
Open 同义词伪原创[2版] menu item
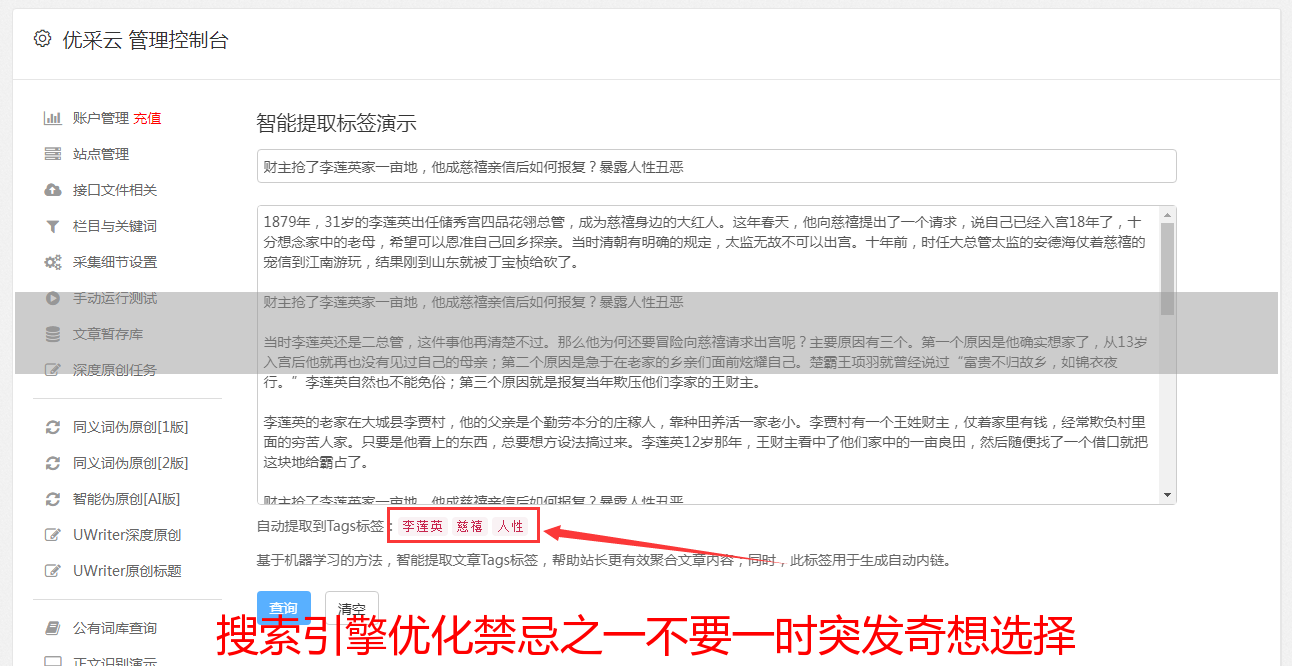click(130, 463)
